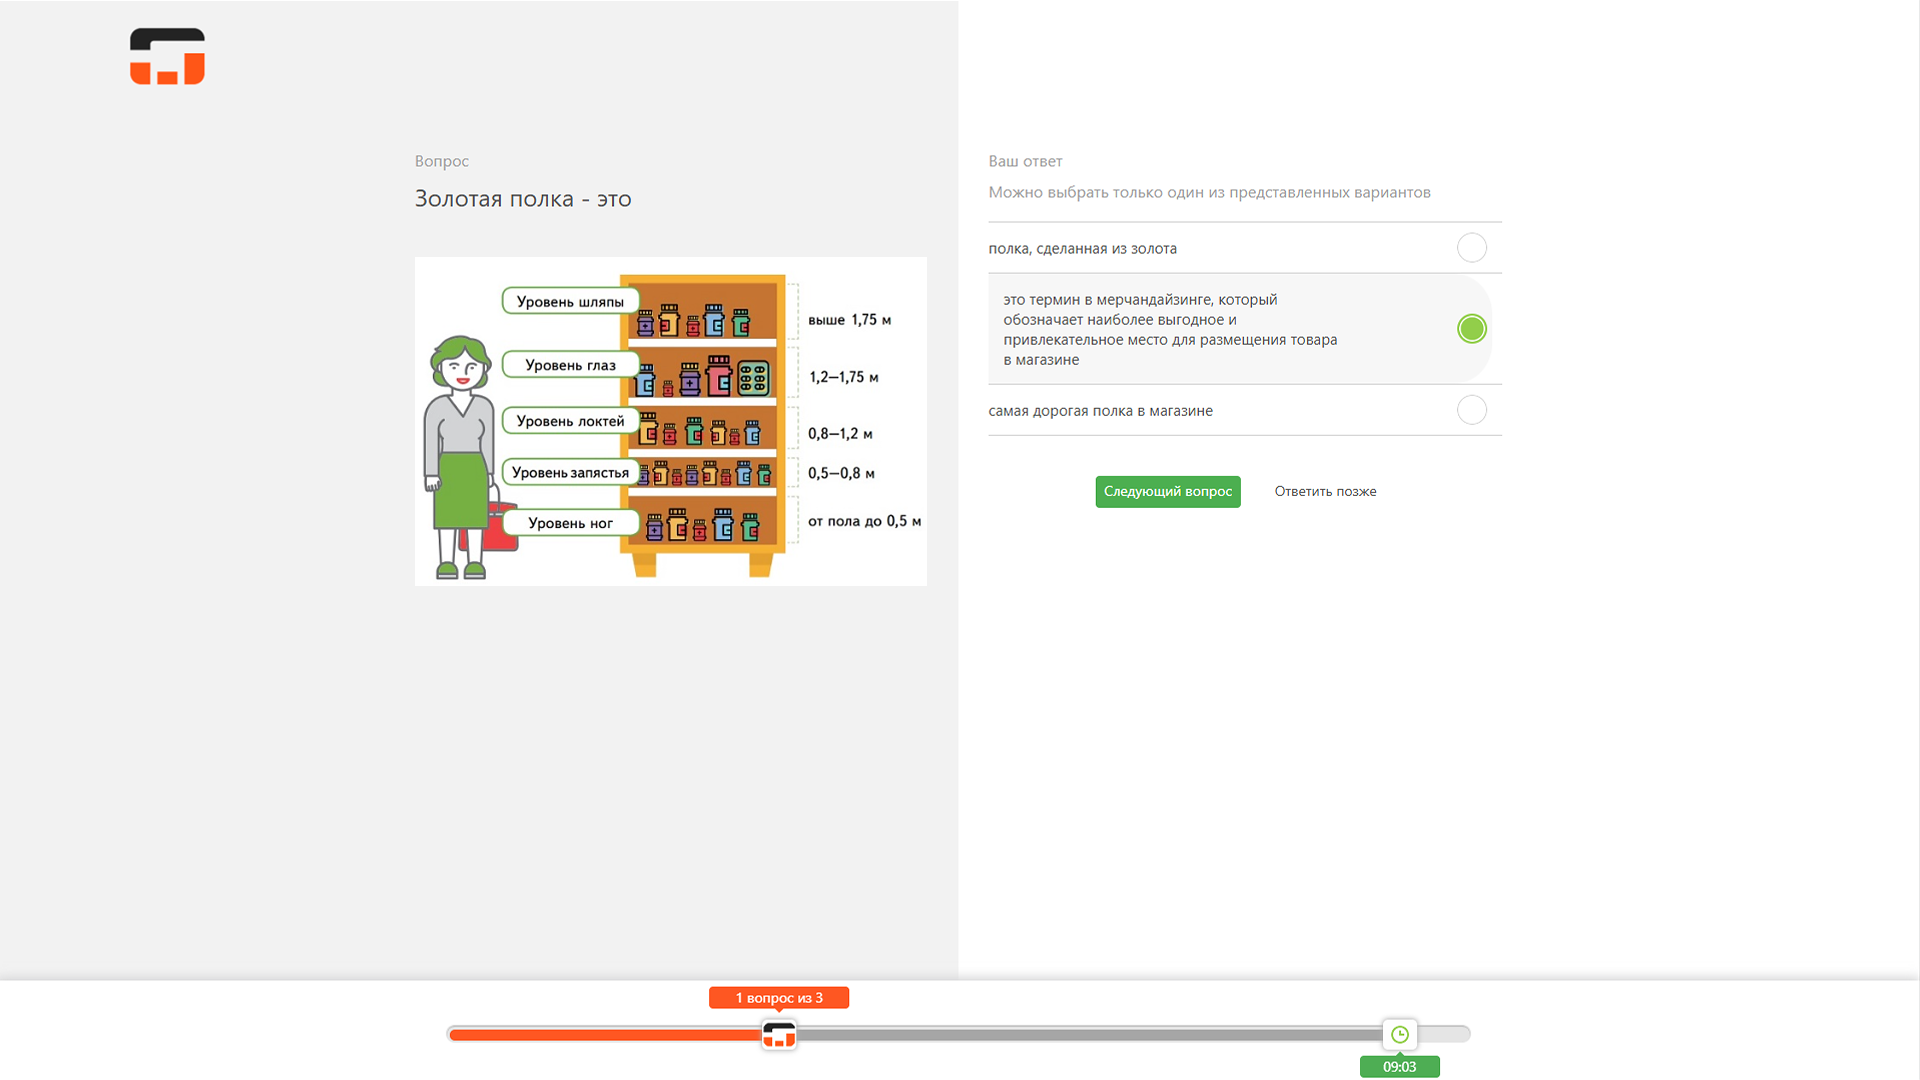Select radio for 'полка, сделанная из золота'
The width and height of the screenshot is (1920, 1080).
pyautogui.click(x=1471, y=248)
